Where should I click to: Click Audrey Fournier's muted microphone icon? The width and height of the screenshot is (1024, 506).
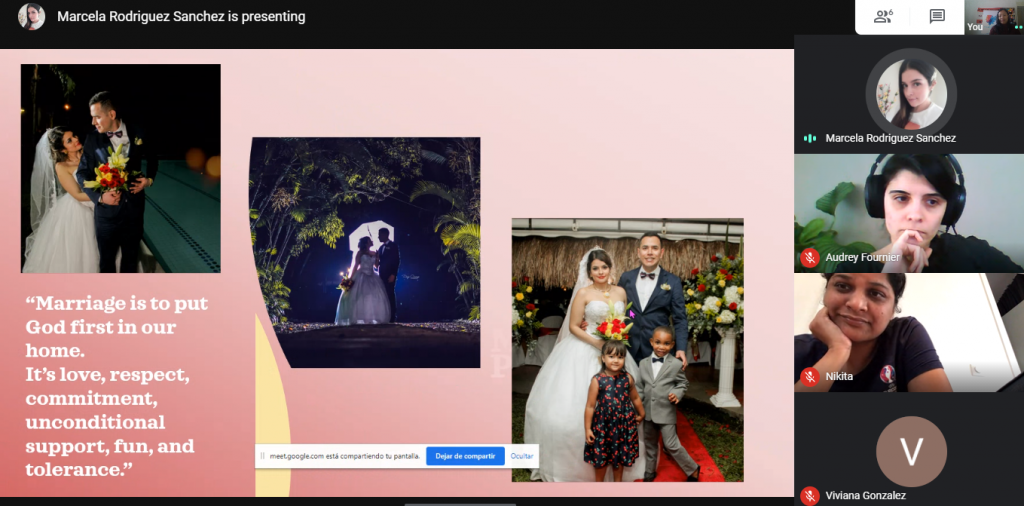point(810,257)
